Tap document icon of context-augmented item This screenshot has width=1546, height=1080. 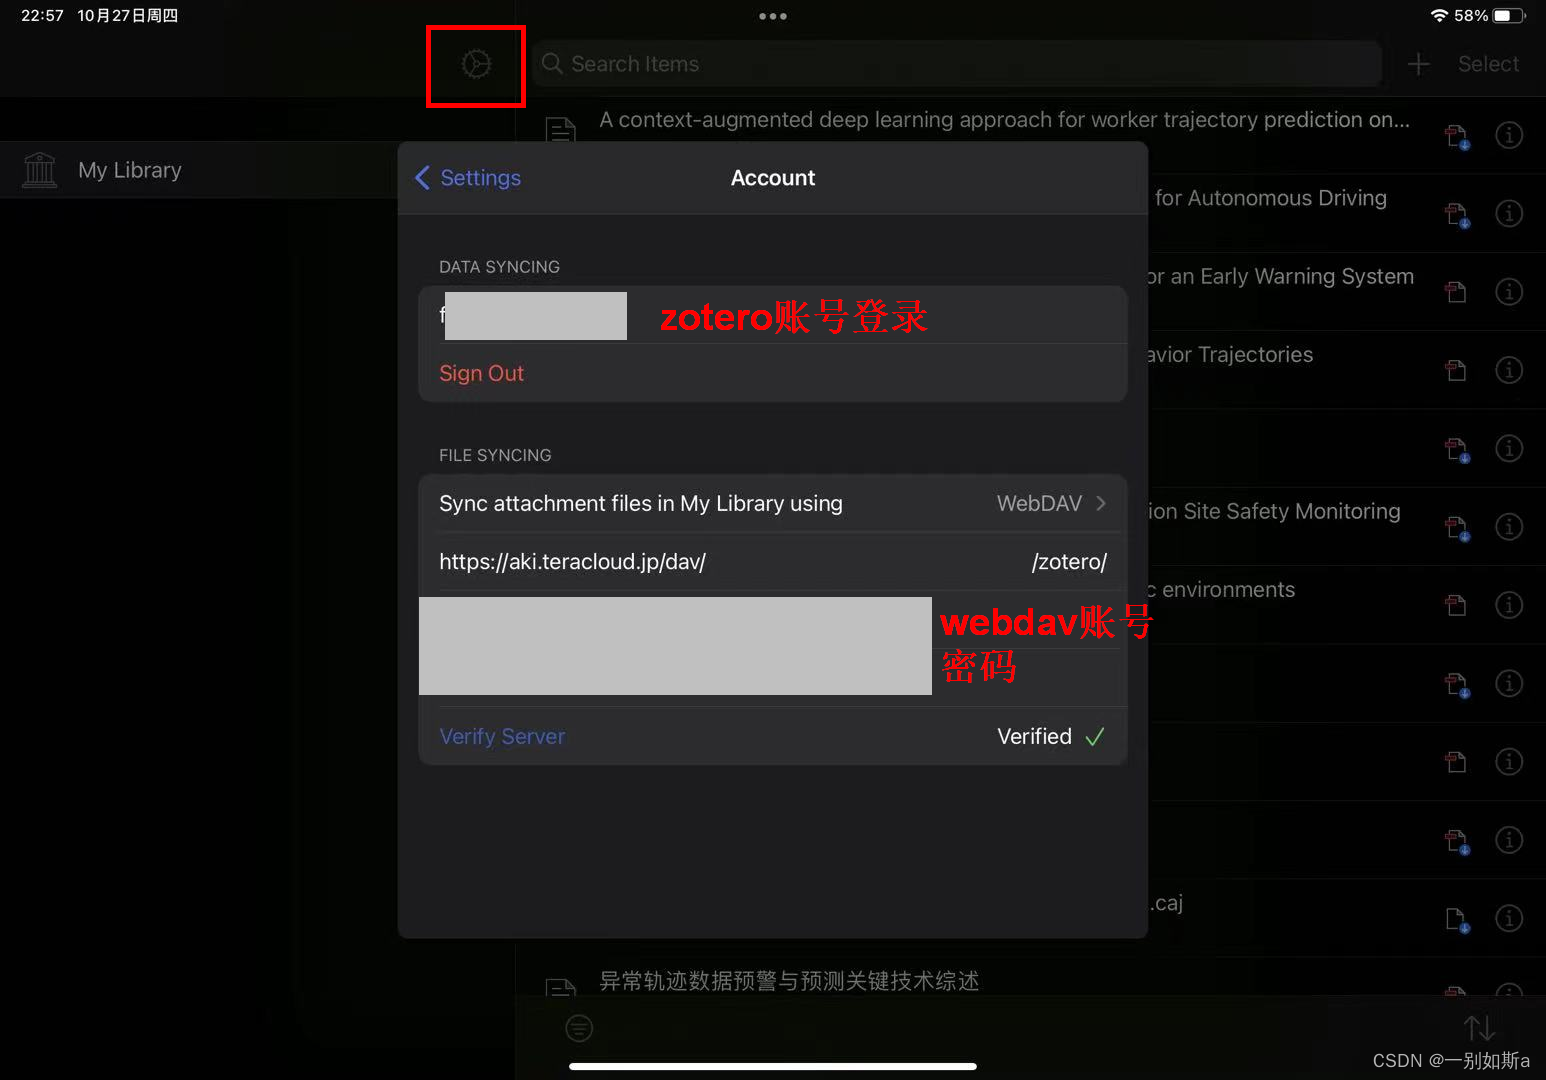tap(560, 130)
